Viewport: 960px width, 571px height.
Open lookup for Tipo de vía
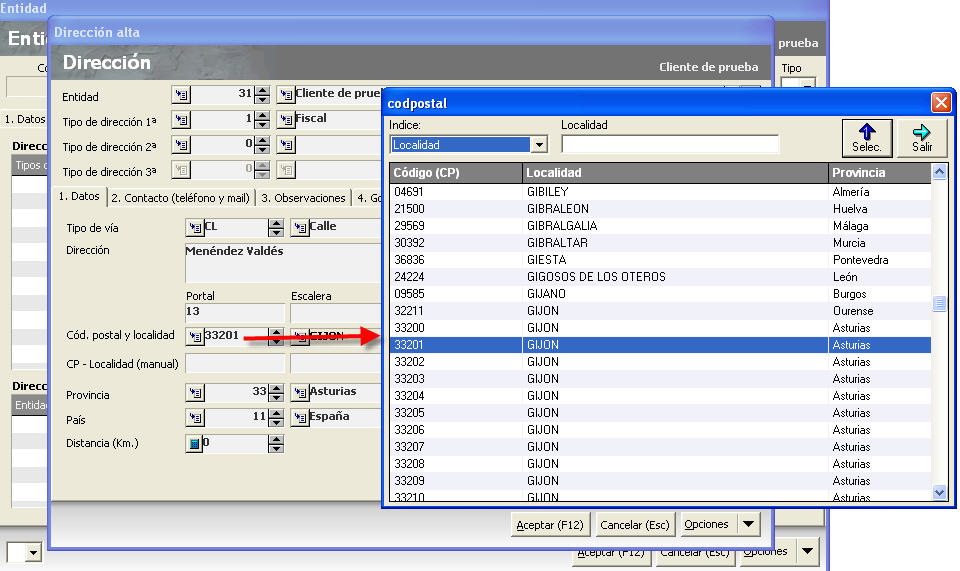[x=195, y=227]
